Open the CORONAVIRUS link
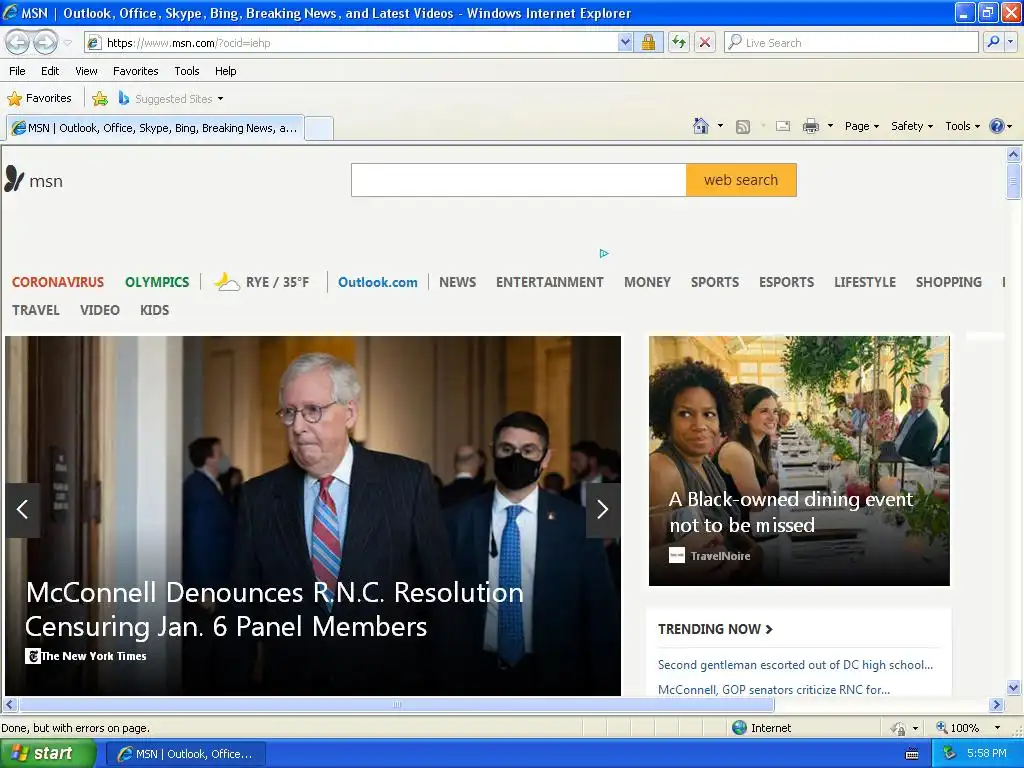The height and width of the screenshot is (768, 1024). [x=57, y=282]
